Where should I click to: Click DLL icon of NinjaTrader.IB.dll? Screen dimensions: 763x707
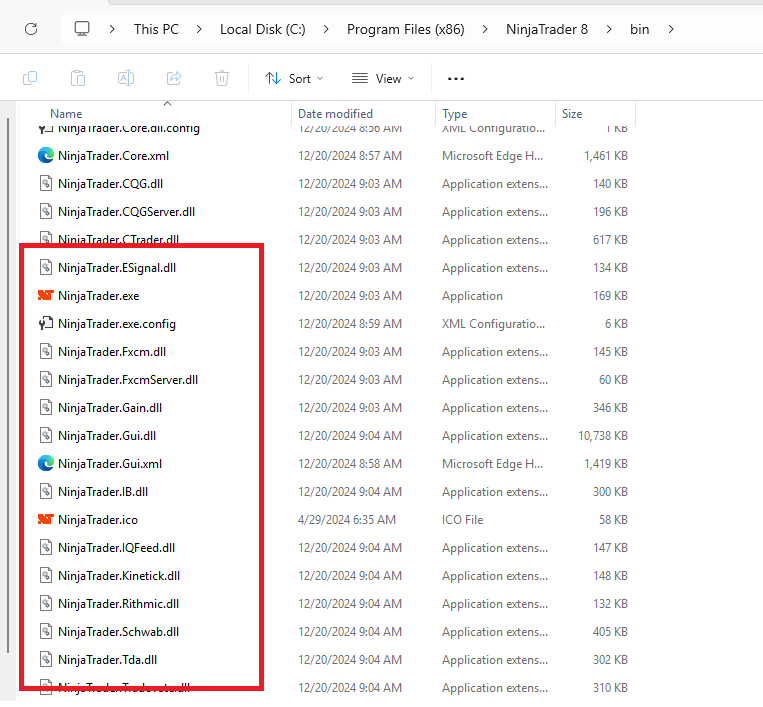coord(46,491)
